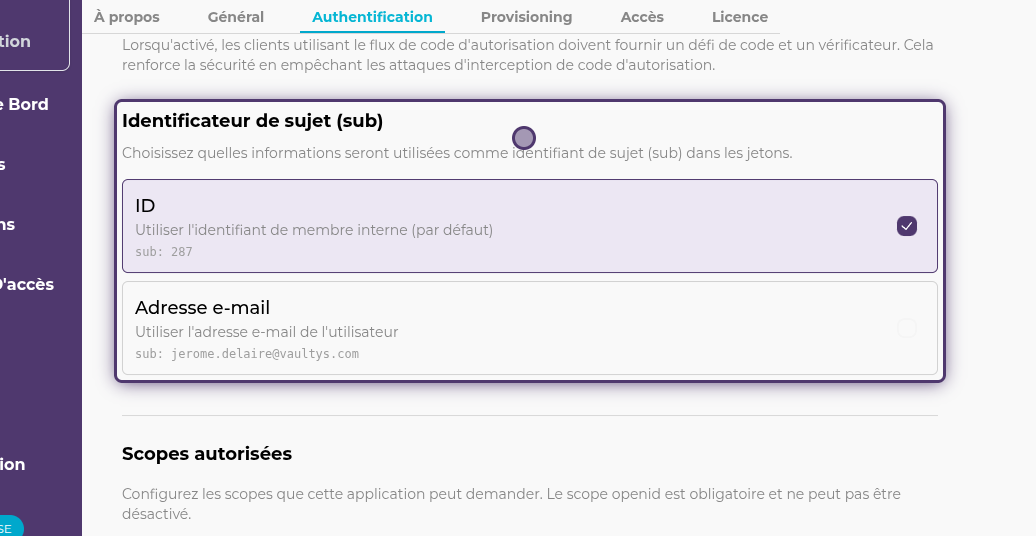Click the jerome.delaire@vaultys.com sub example
Image resolution: width=1036 pixels, height=536 pixels.
click(246, 354)
